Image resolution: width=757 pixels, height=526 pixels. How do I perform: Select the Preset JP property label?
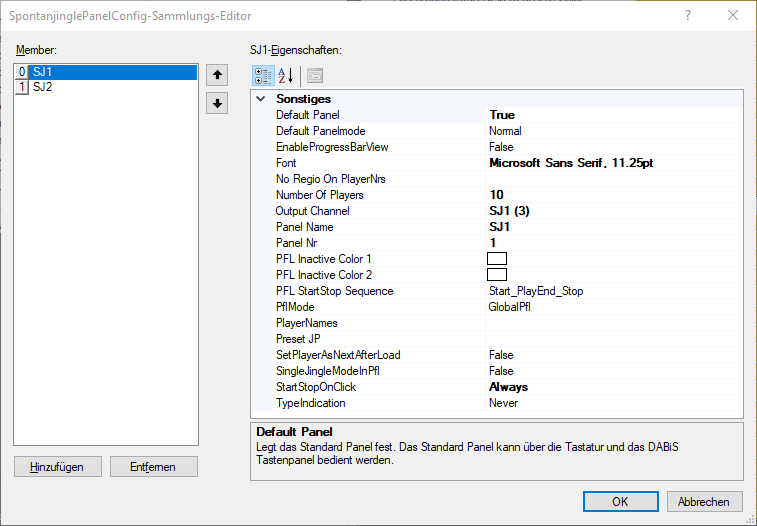click(298, 338)
